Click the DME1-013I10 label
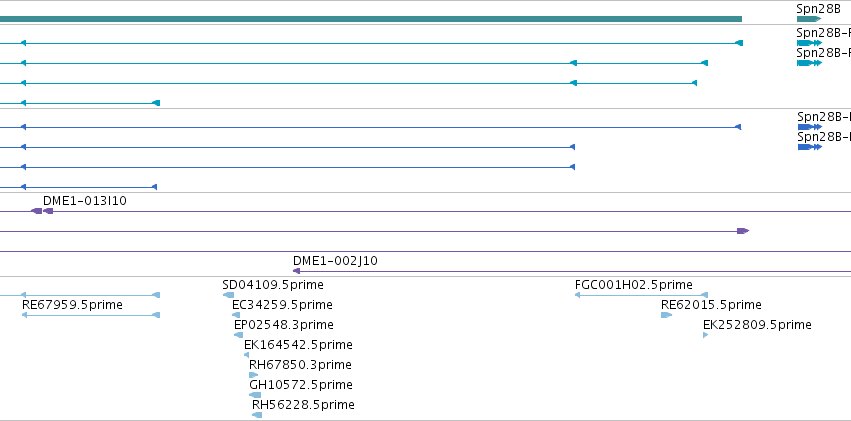The width and height of the screenshot is (851, 421). pos(85,201)
